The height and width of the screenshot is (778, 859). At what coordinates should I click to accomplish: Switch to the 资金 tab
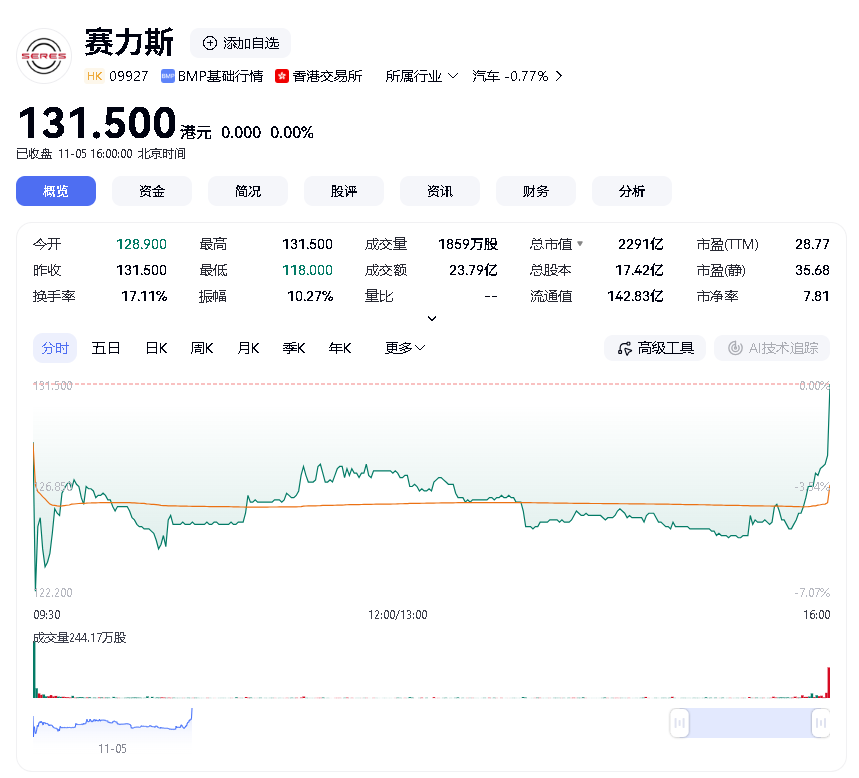click(x=152, y=191)
